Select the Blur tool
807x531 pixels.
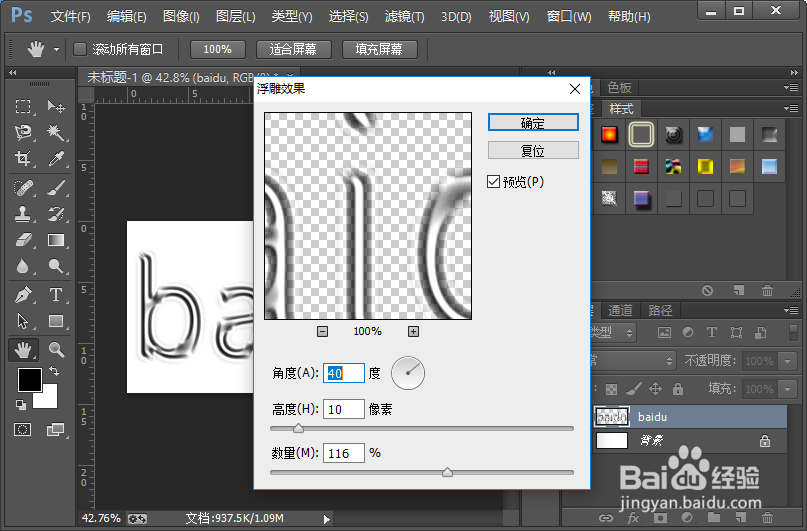23,266
